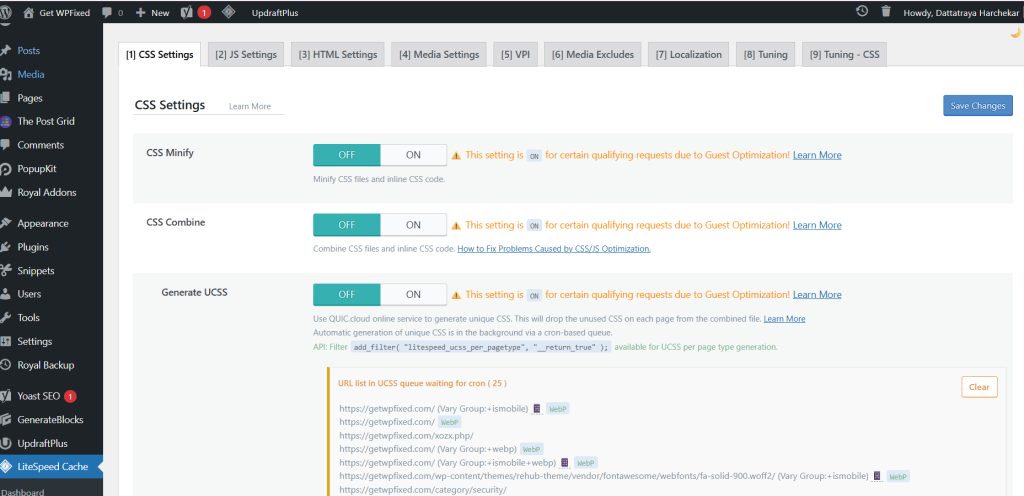Set CSS Combine to OFF

pyautogui.click(x=347, y=225)
